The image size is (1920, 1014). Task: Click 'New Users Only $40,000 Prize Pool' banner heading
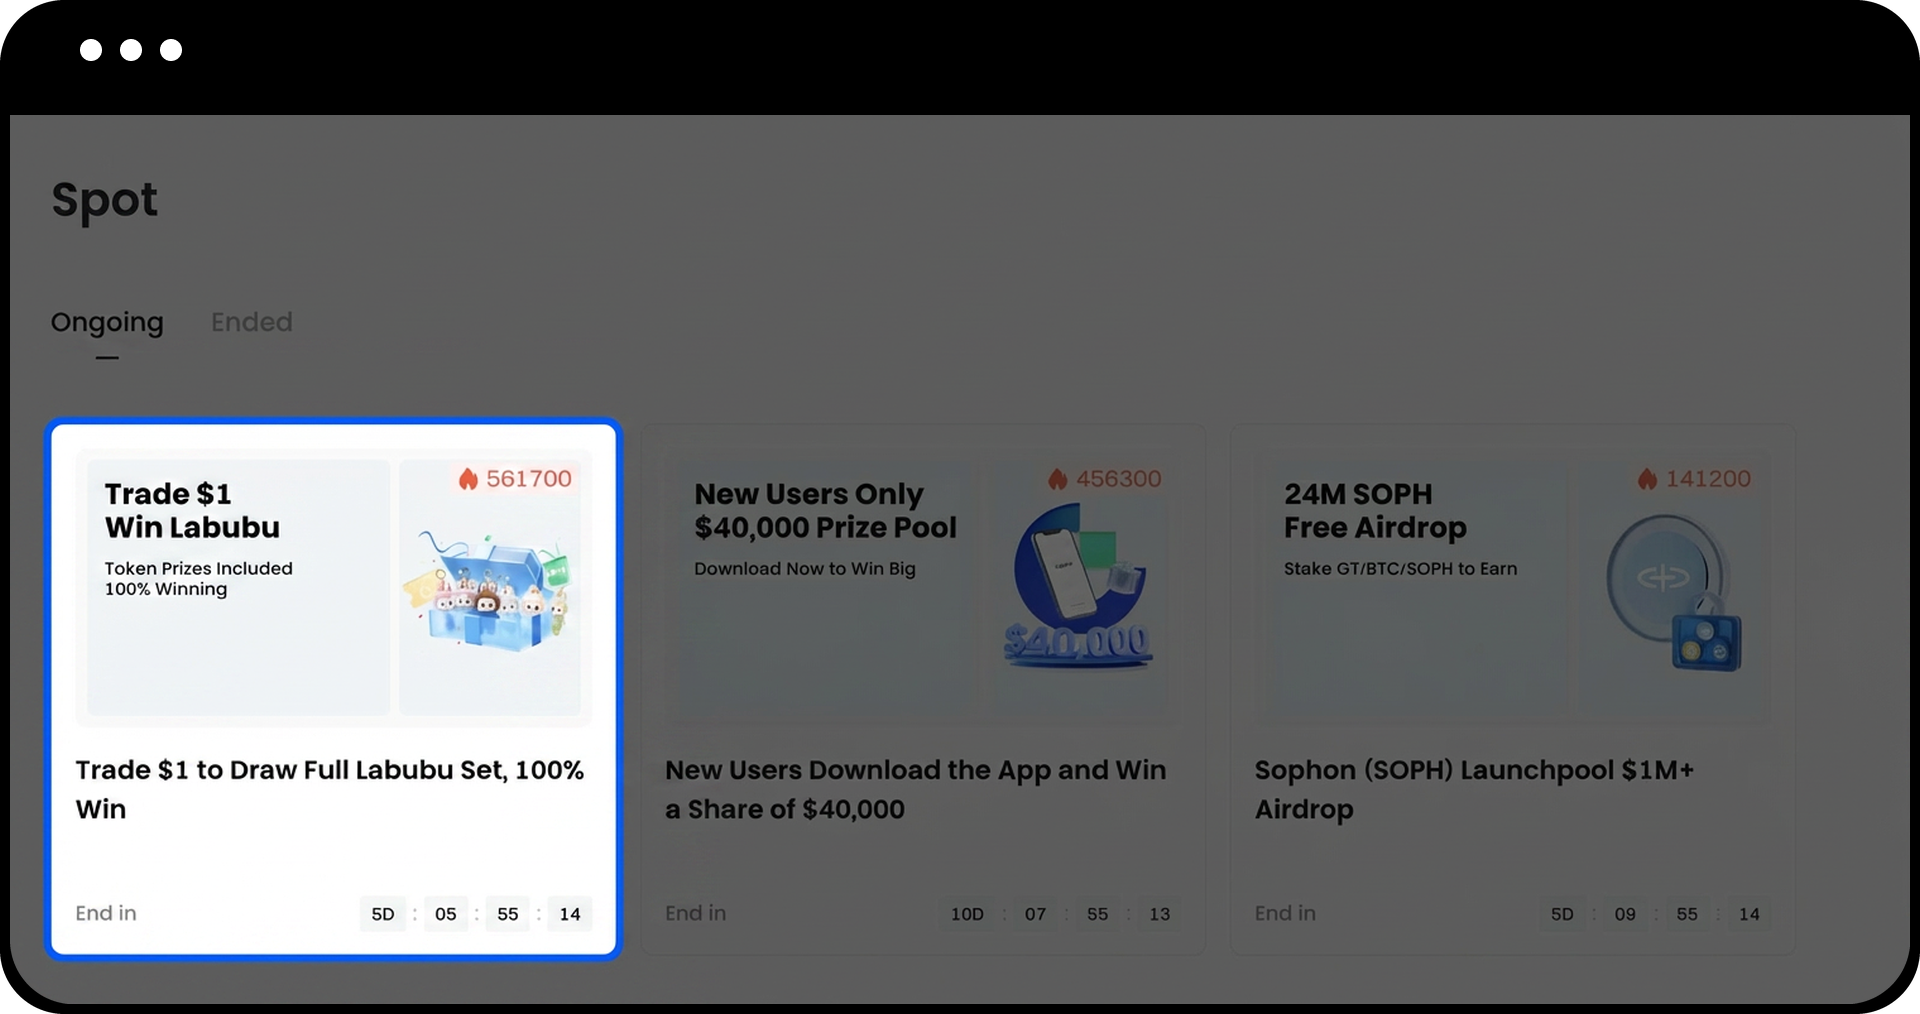click(x=825, y=510)
